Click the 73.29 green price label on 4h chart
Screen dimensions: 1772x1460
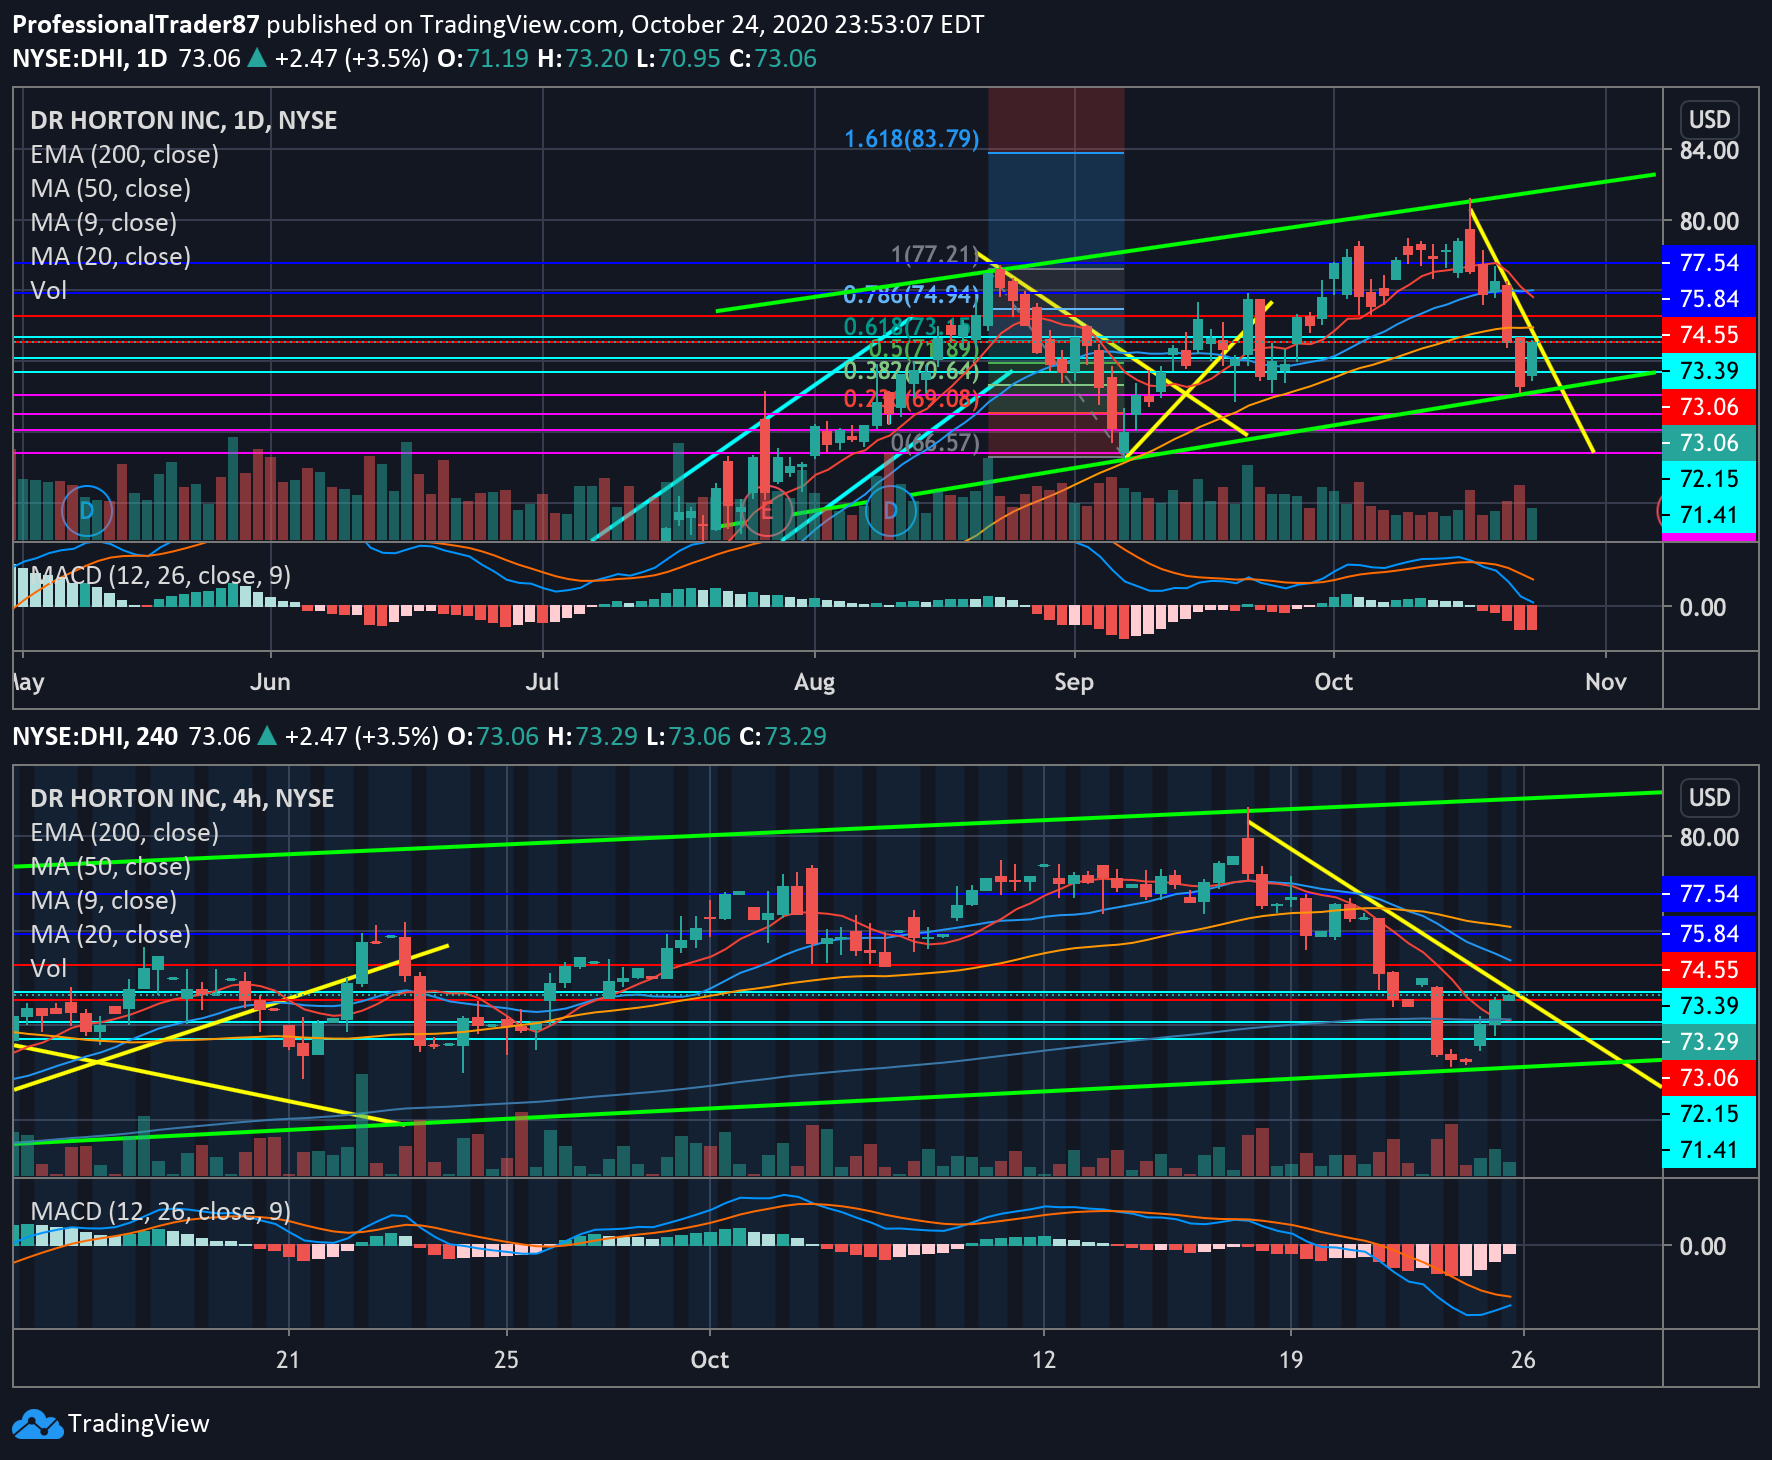(1709, 1042)
